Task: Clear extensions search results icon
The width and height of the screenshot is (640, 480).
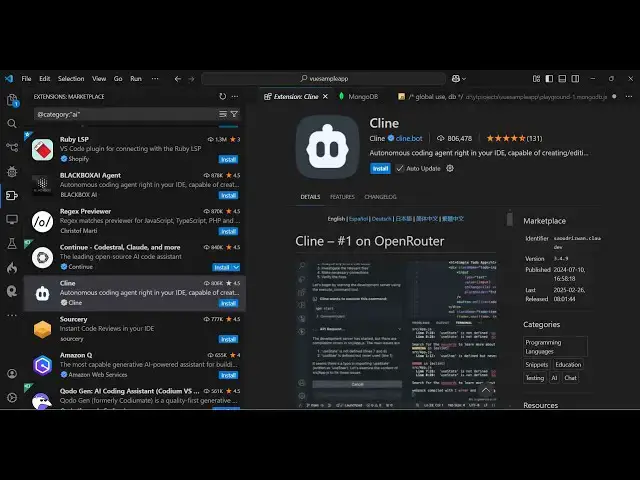Action: point(223,114)
